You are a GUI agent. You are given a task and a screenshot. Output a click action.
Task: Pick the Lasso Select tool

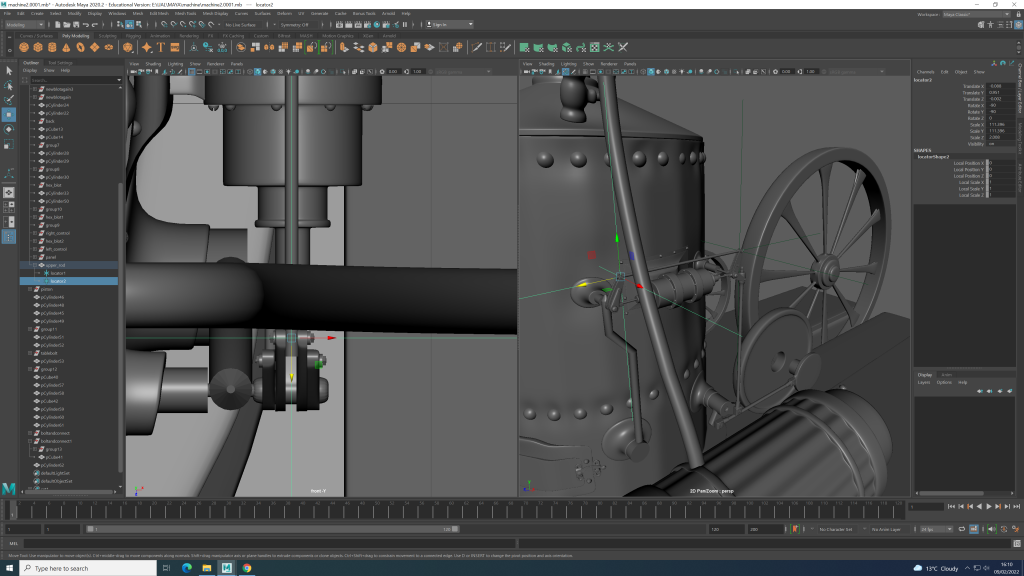pyautogui.click(x=9, y=85)
